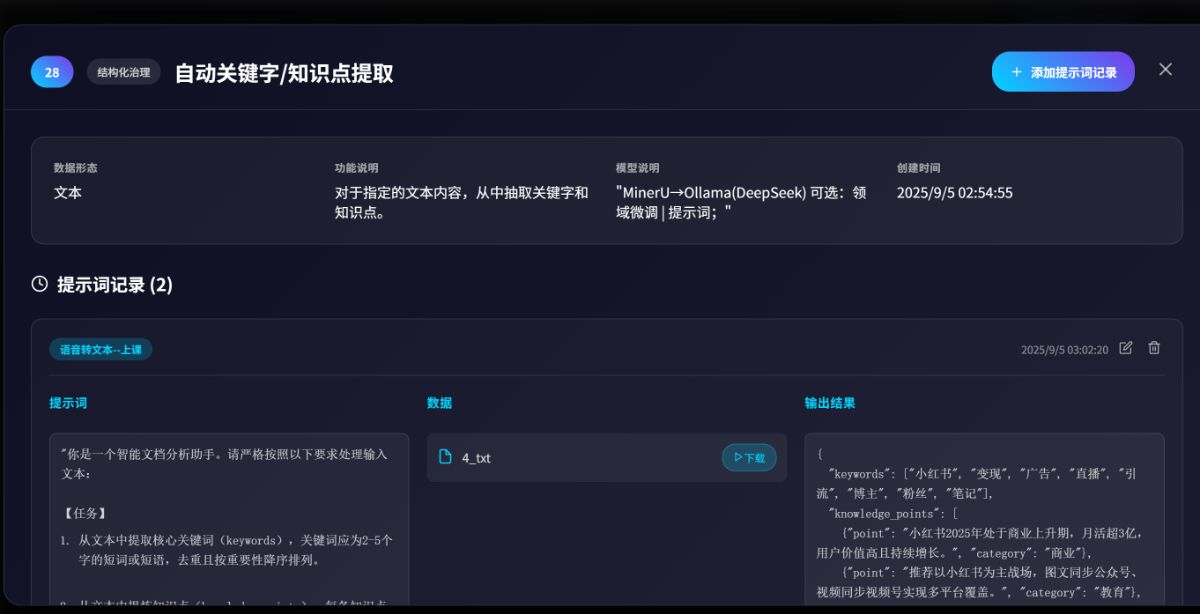Image resolution: width=1200 pixels, height=614 pixels.
Task: Select the 语音转文本--上课 tag
Action: click(x=100, y=349)
